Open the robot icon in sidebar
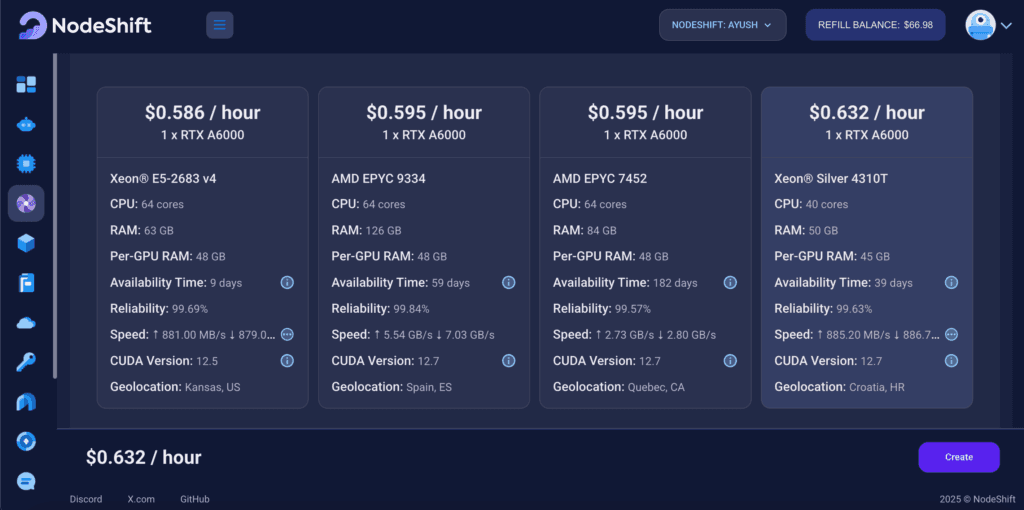Screen dimensions: 1024x510 (26, 124)
